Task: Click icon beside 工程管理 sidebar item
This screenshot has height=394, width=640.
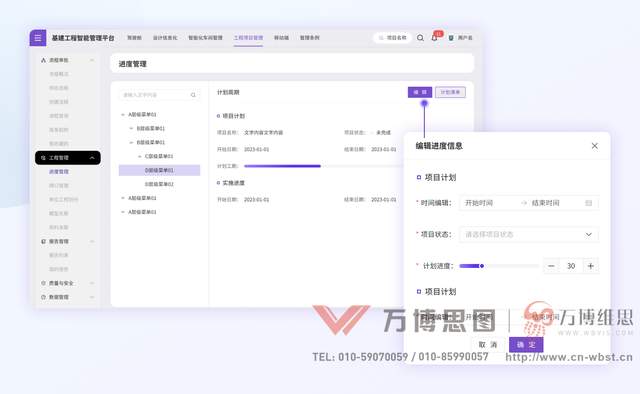Action: point(43,158)
